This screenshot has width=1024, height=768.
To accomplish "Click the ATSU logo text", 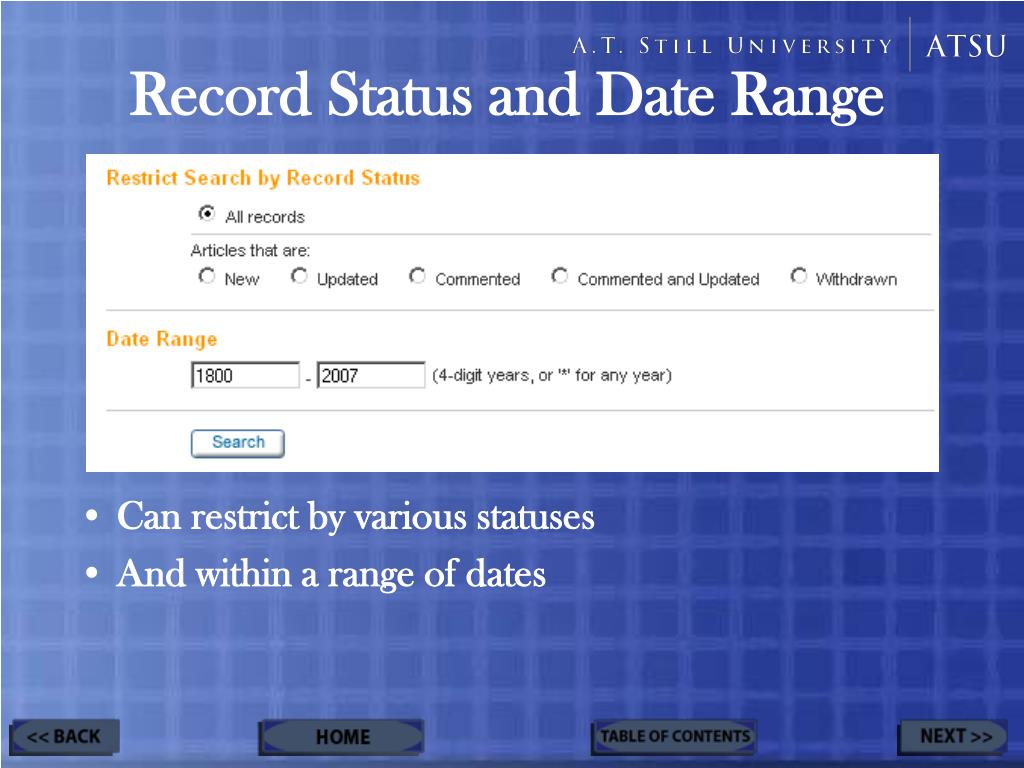I will coord(966,46).
